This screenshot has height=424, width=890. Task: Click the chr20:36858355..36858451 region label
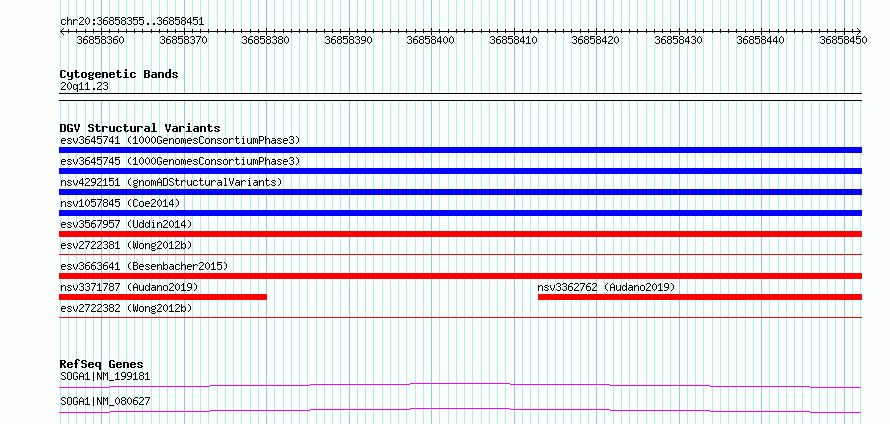132,21
